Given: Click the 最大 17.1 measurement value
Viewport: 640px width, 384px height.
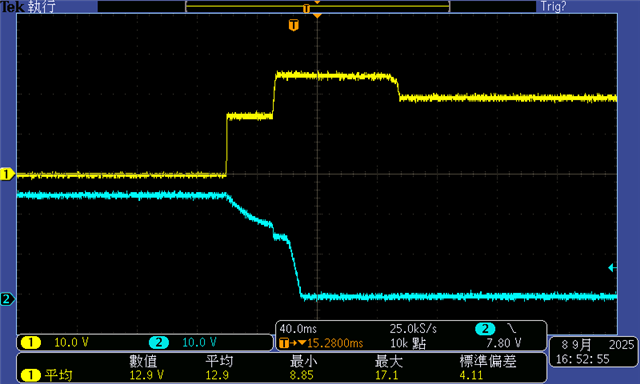Looking at the screenshot, I should (x=387, y=375).
